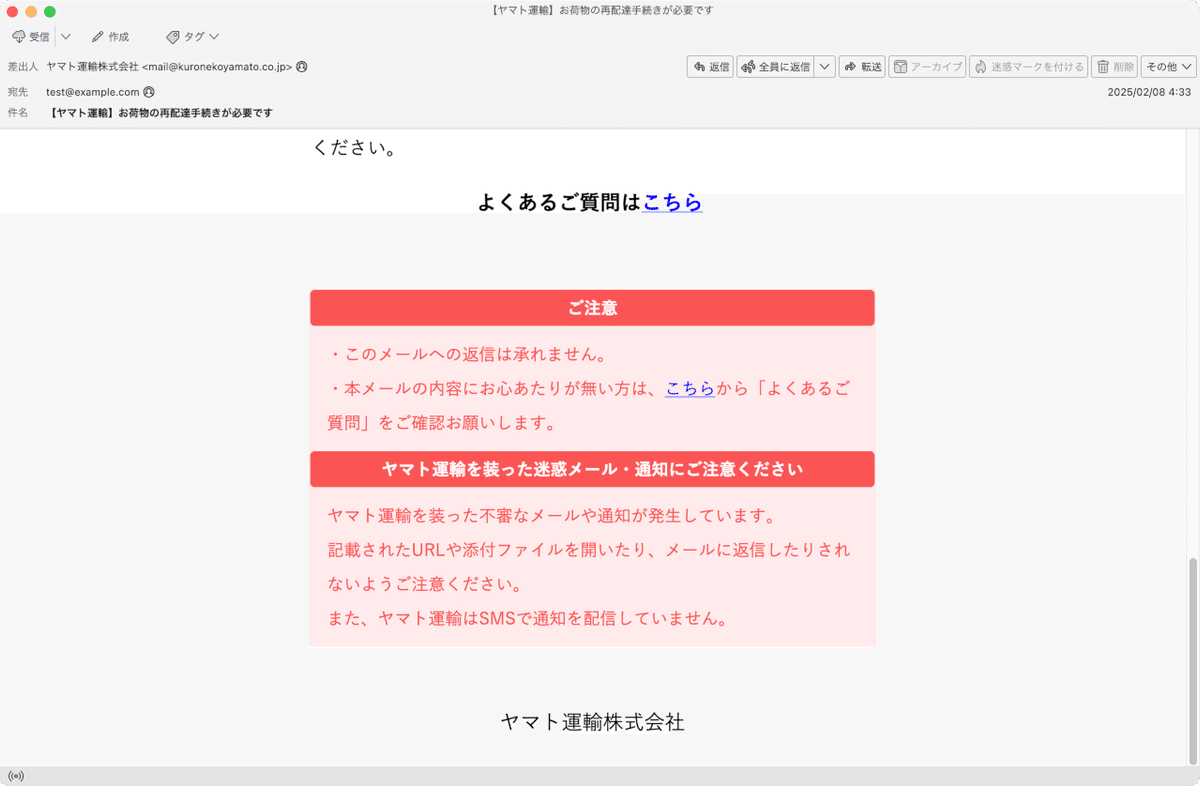Click the 迷惑メール・通知にご注意ください header
This screenshot has width=1200, height=786.
click(592, 469)
